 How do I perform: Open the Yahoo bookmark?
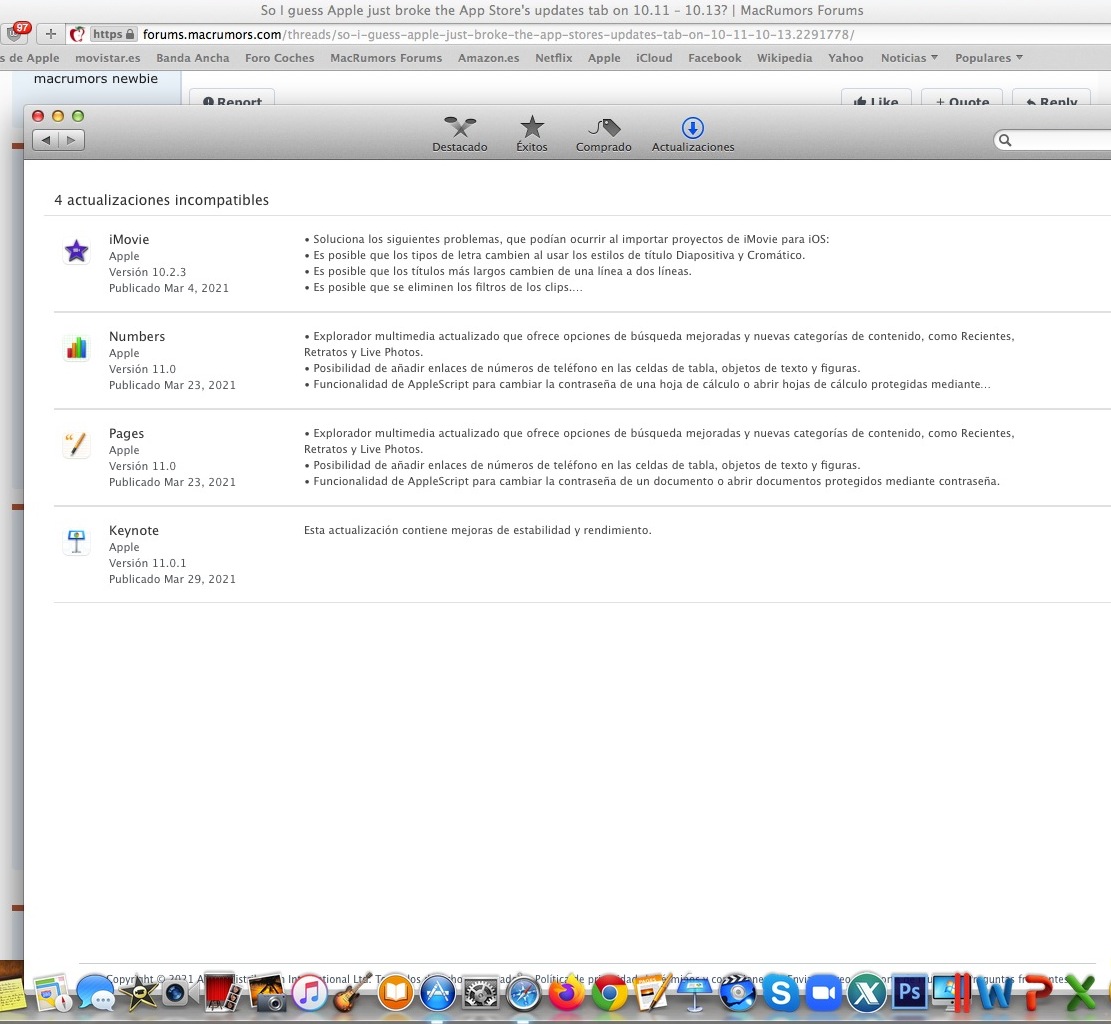pos(845,58)
